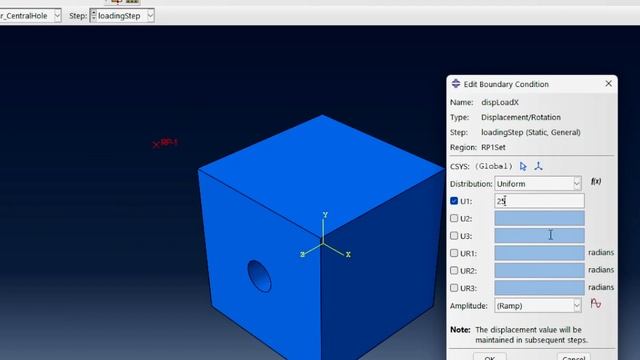
Task: Cancel the boundary condition edit
Action: (x=573, y=357)
